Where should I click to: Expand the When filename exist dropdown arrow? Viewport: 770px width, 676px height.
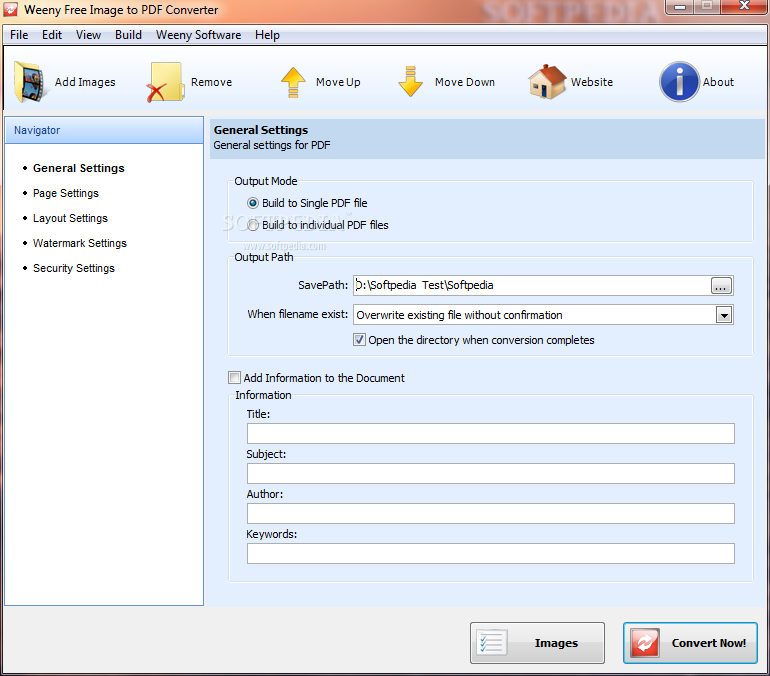(724, 315)
